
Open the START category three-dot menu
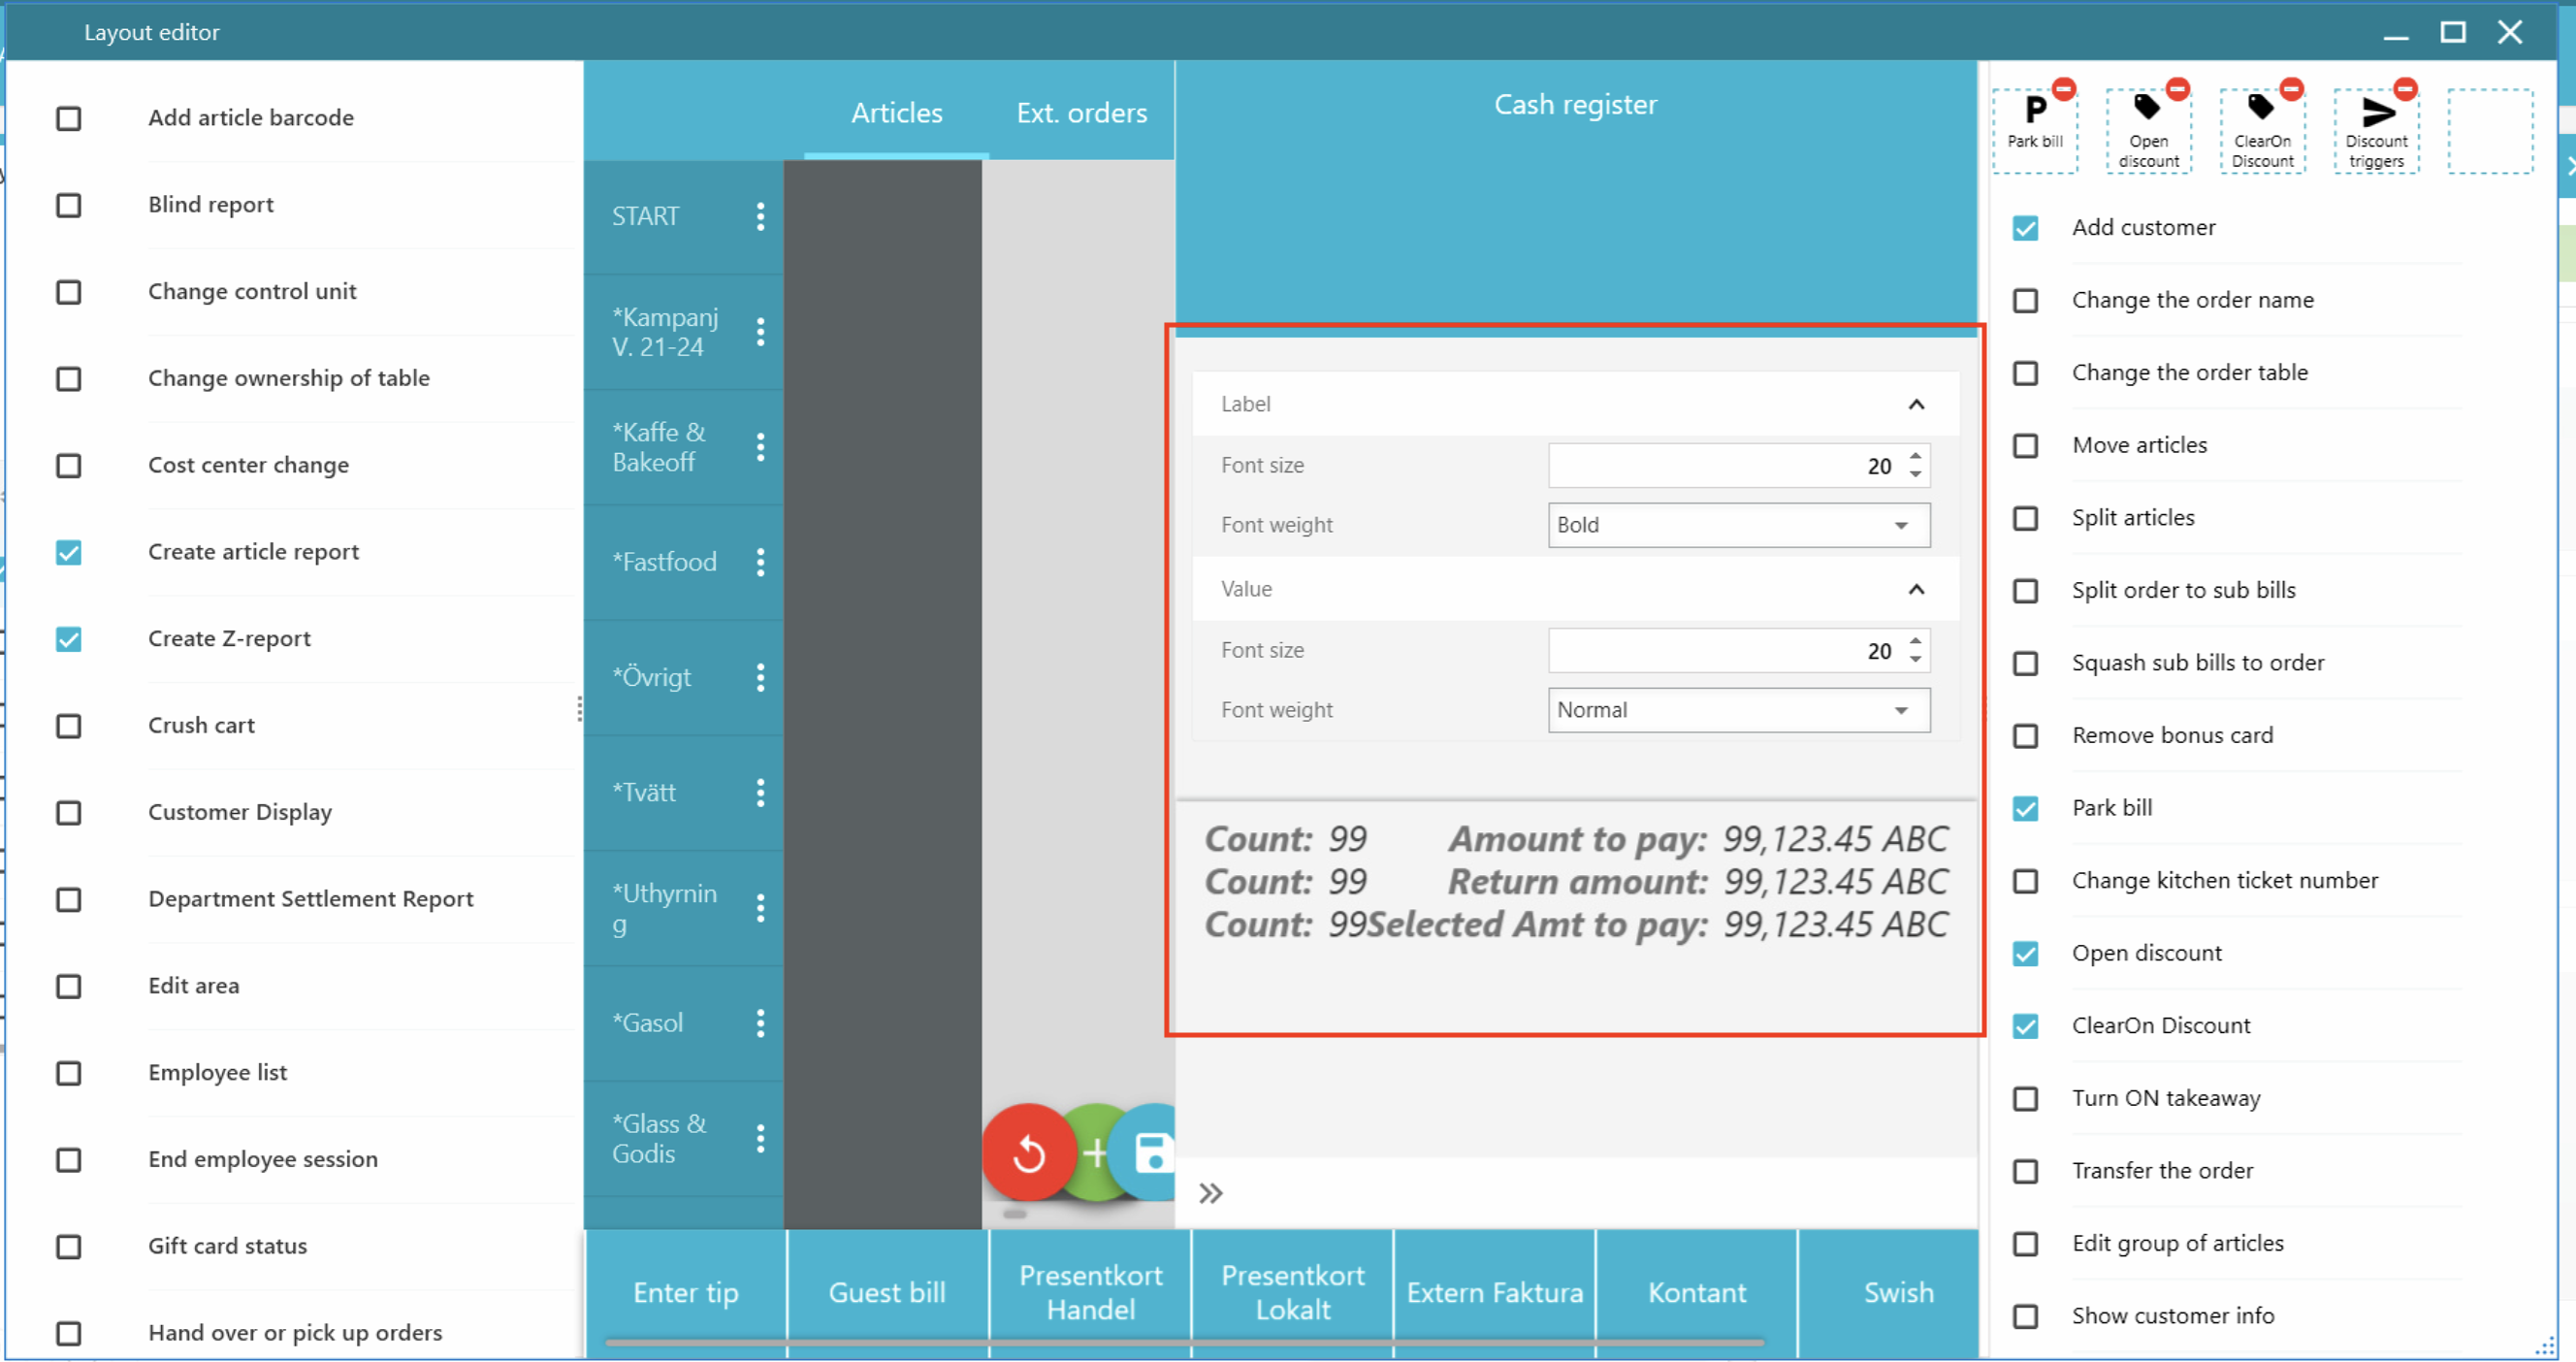point(760,216)
